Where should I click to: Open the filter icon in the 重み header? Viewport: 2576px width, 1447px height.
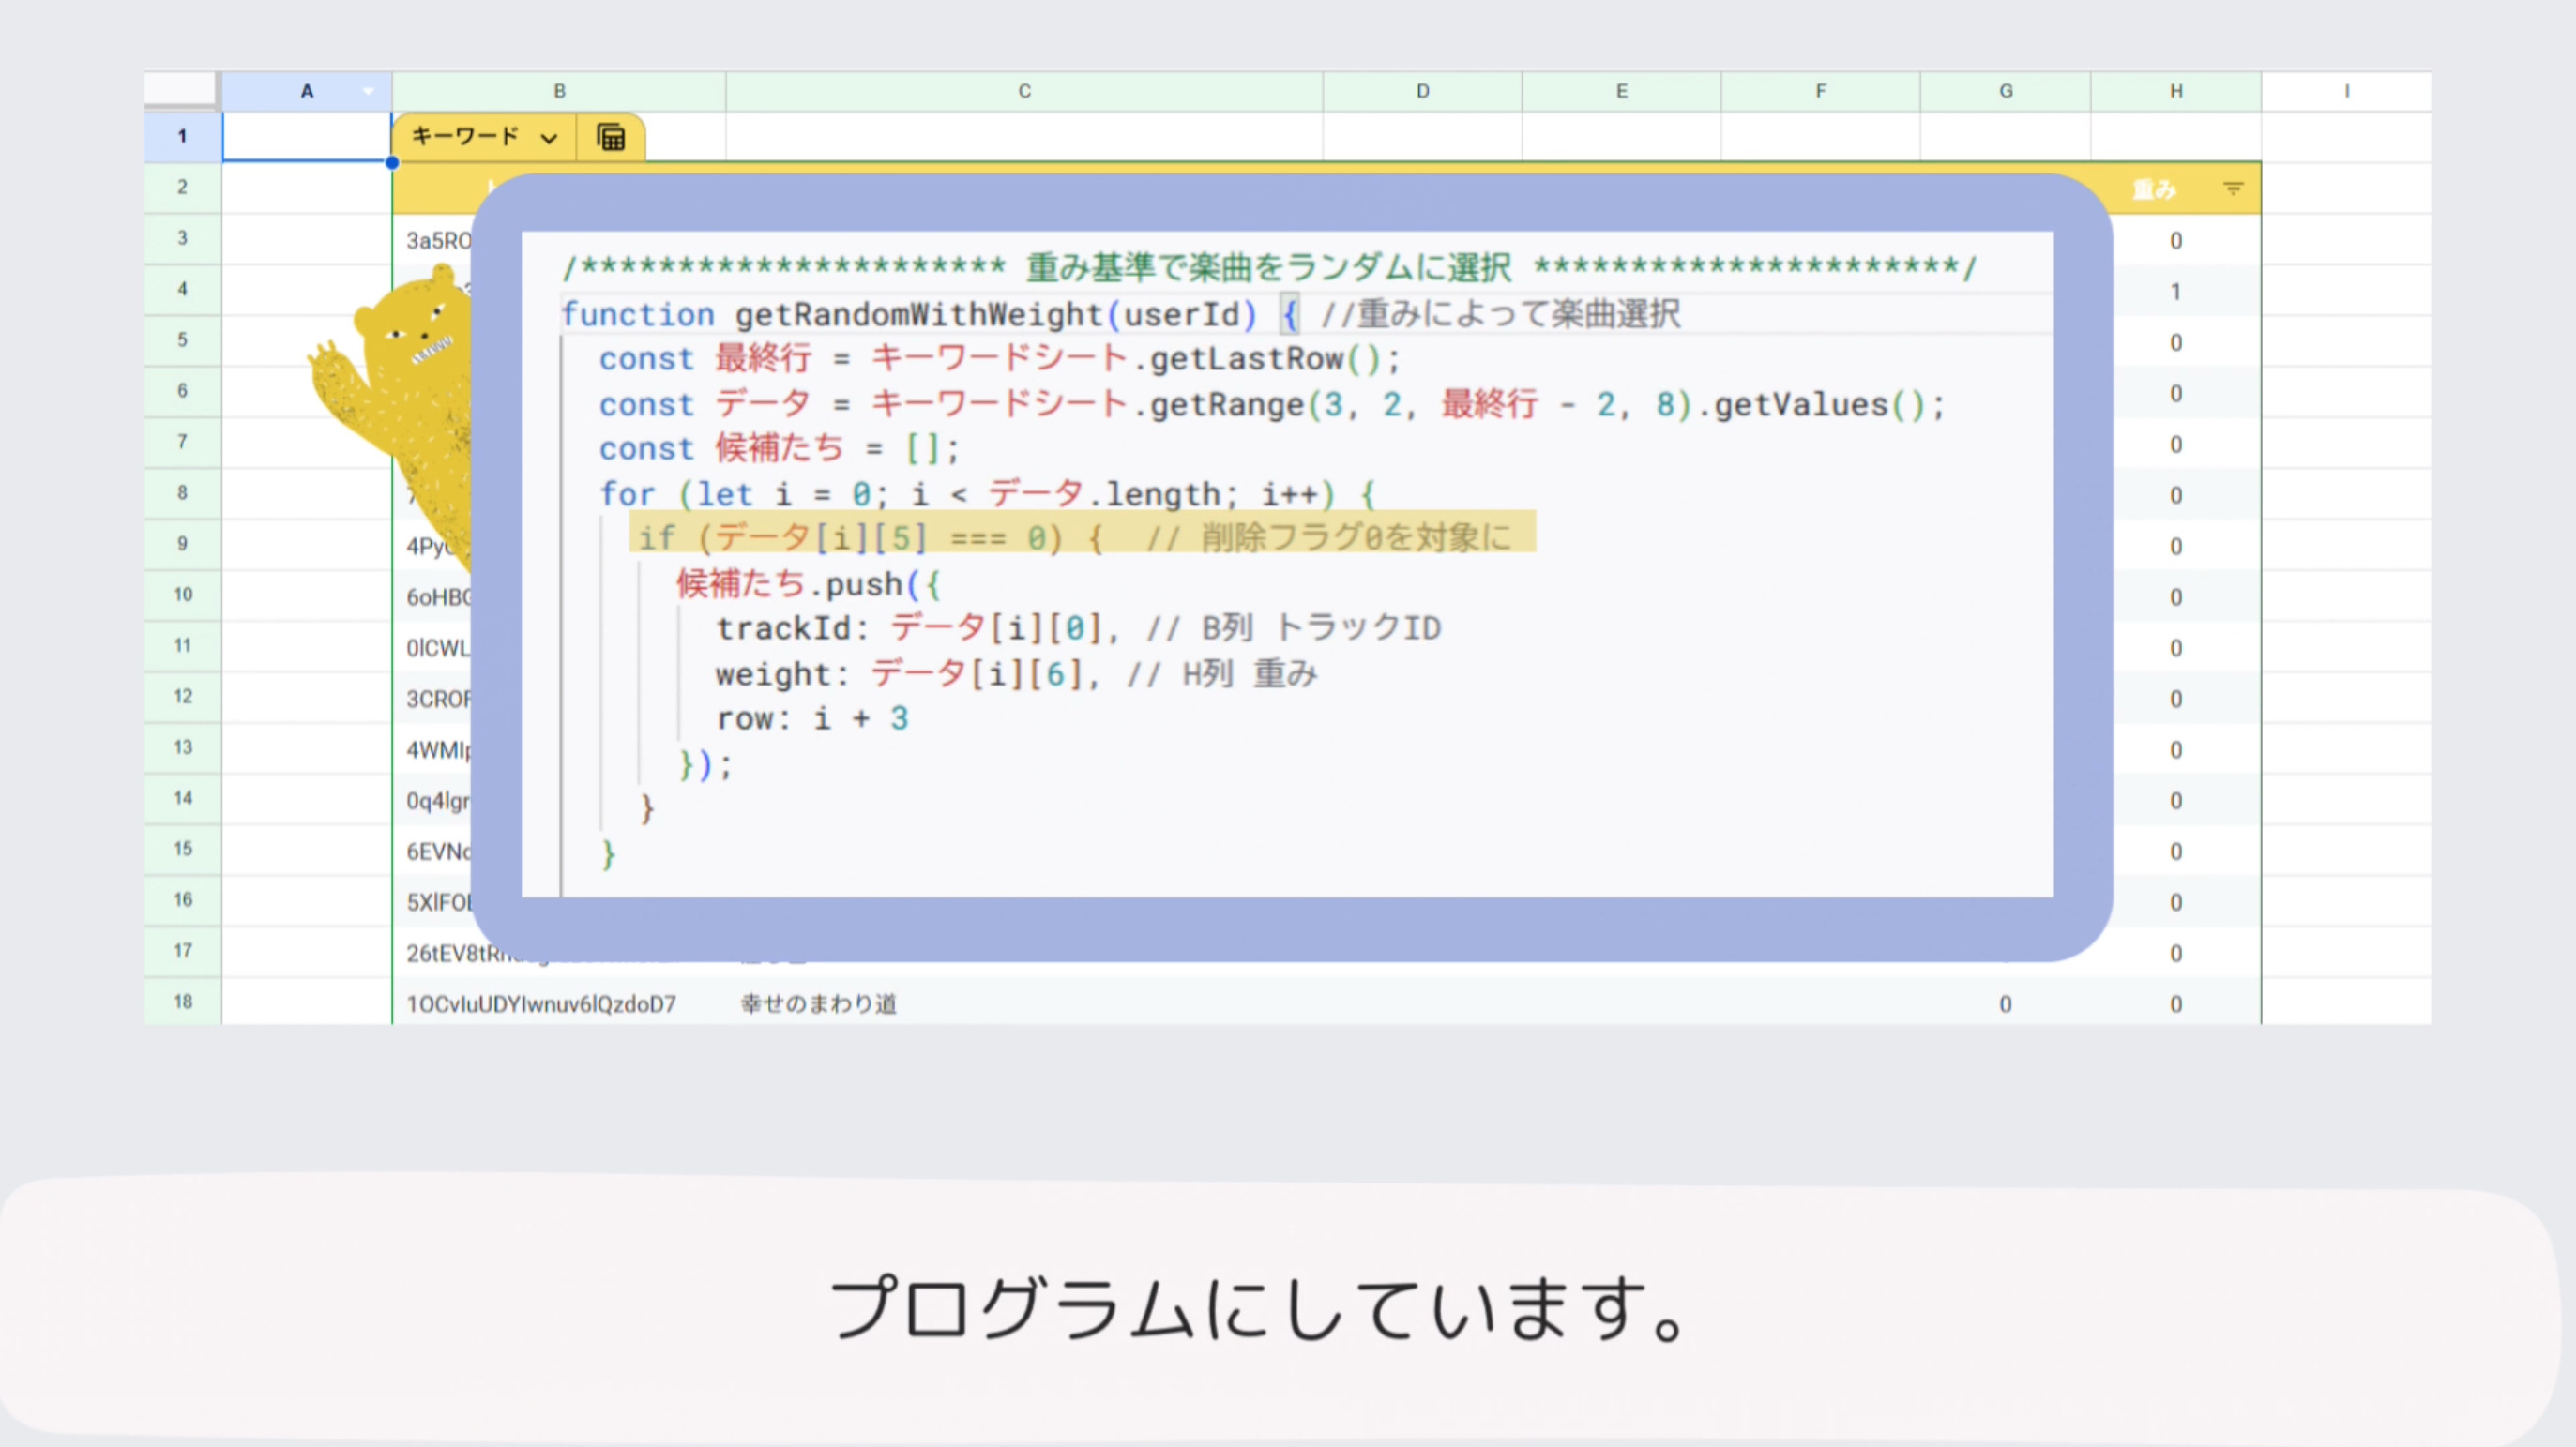tap(2233, 188)
